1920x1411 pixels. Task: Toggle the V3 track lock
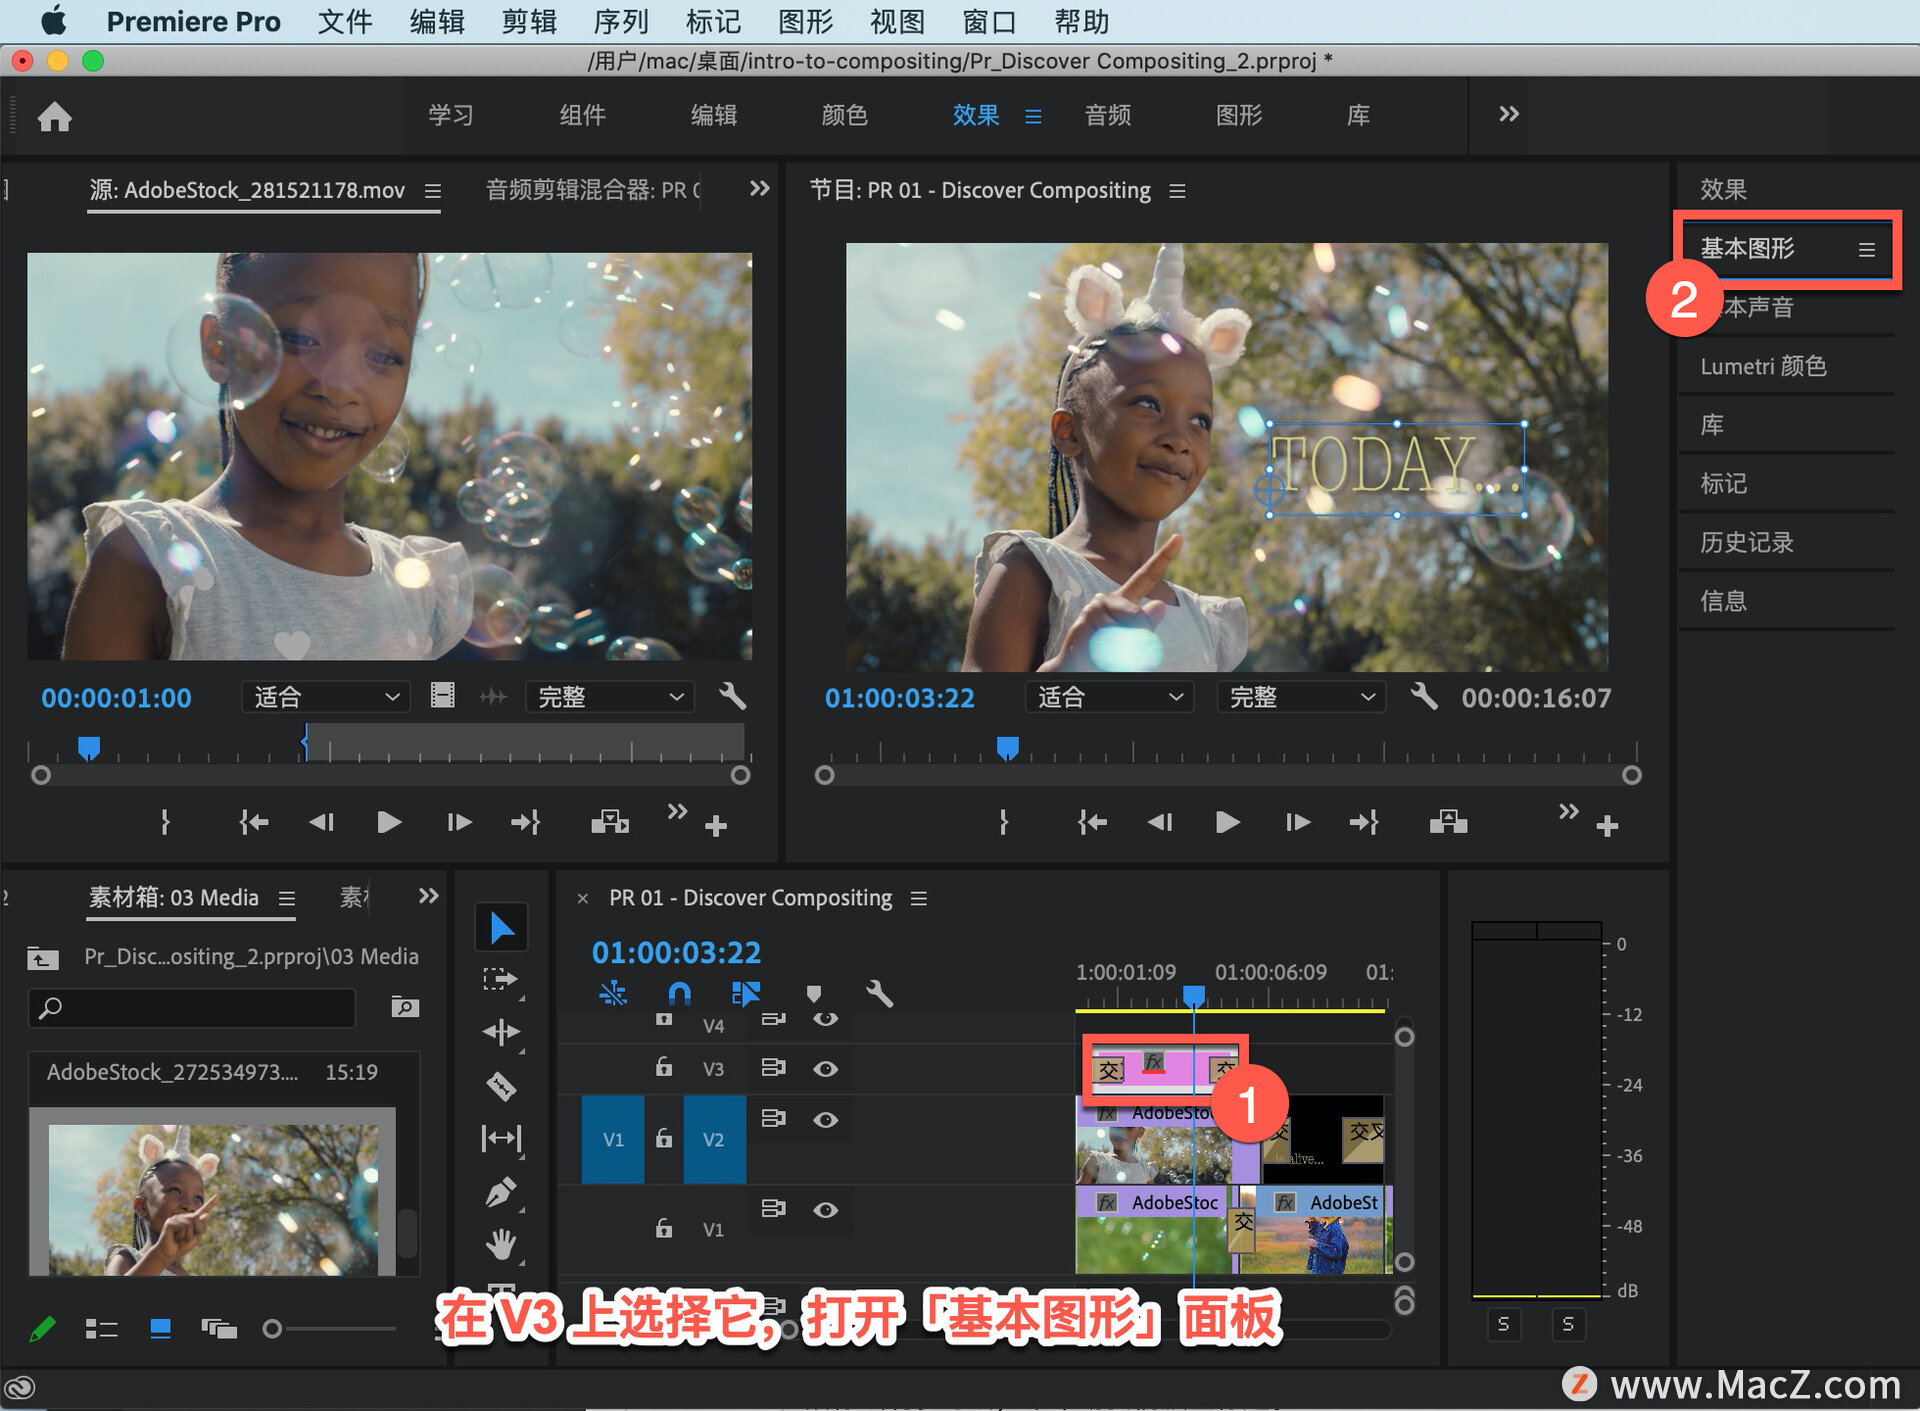point(663,1067)
